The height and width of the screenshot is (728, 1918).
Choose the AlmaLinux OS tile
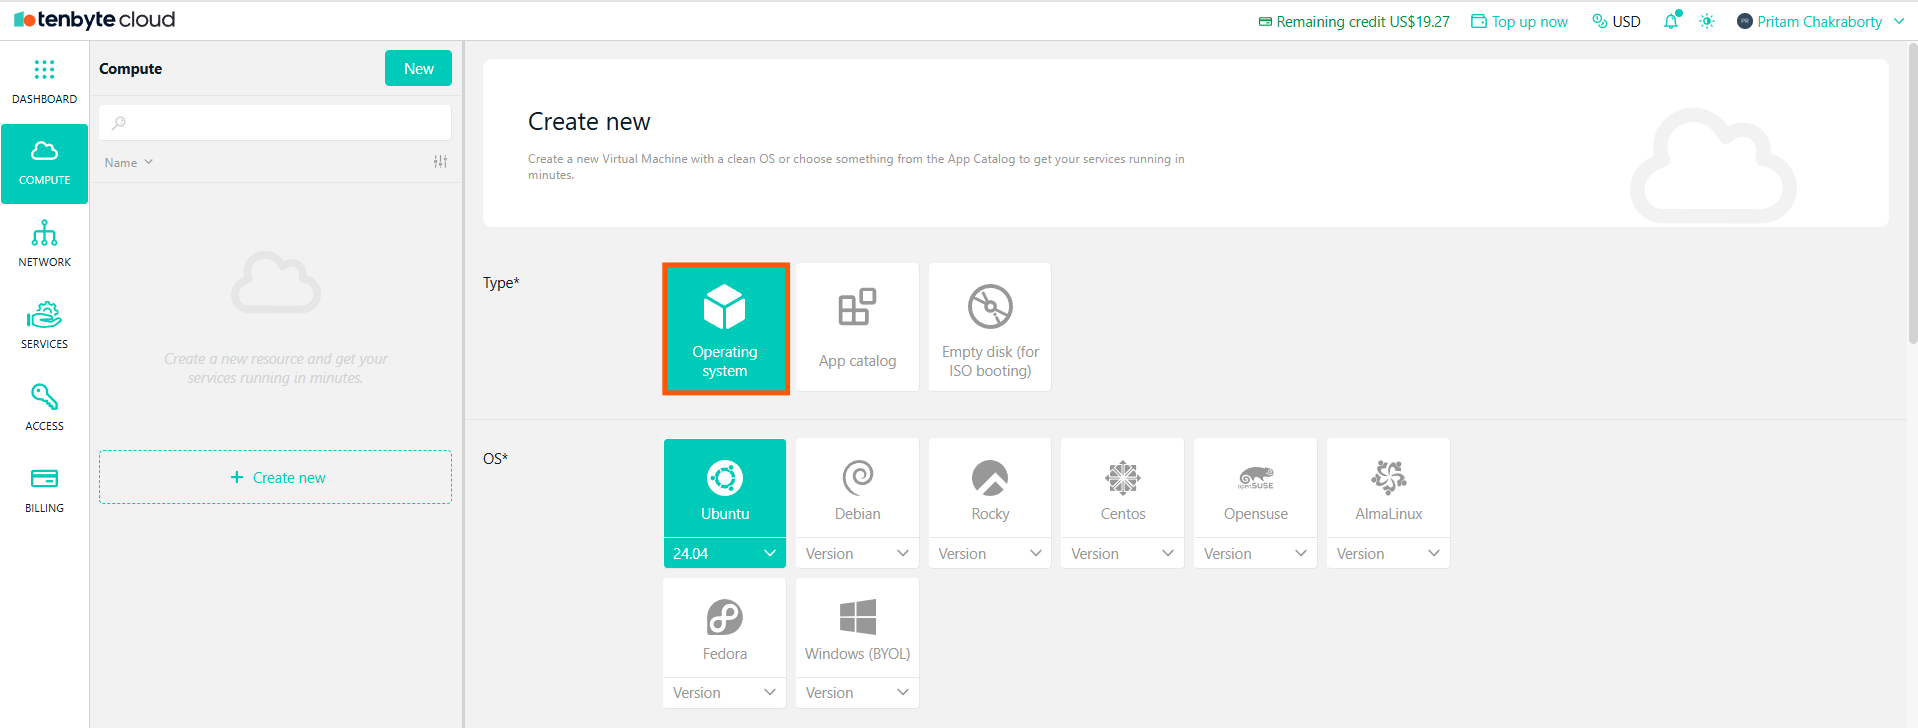pyautogui.click(x=1388, y=489)
